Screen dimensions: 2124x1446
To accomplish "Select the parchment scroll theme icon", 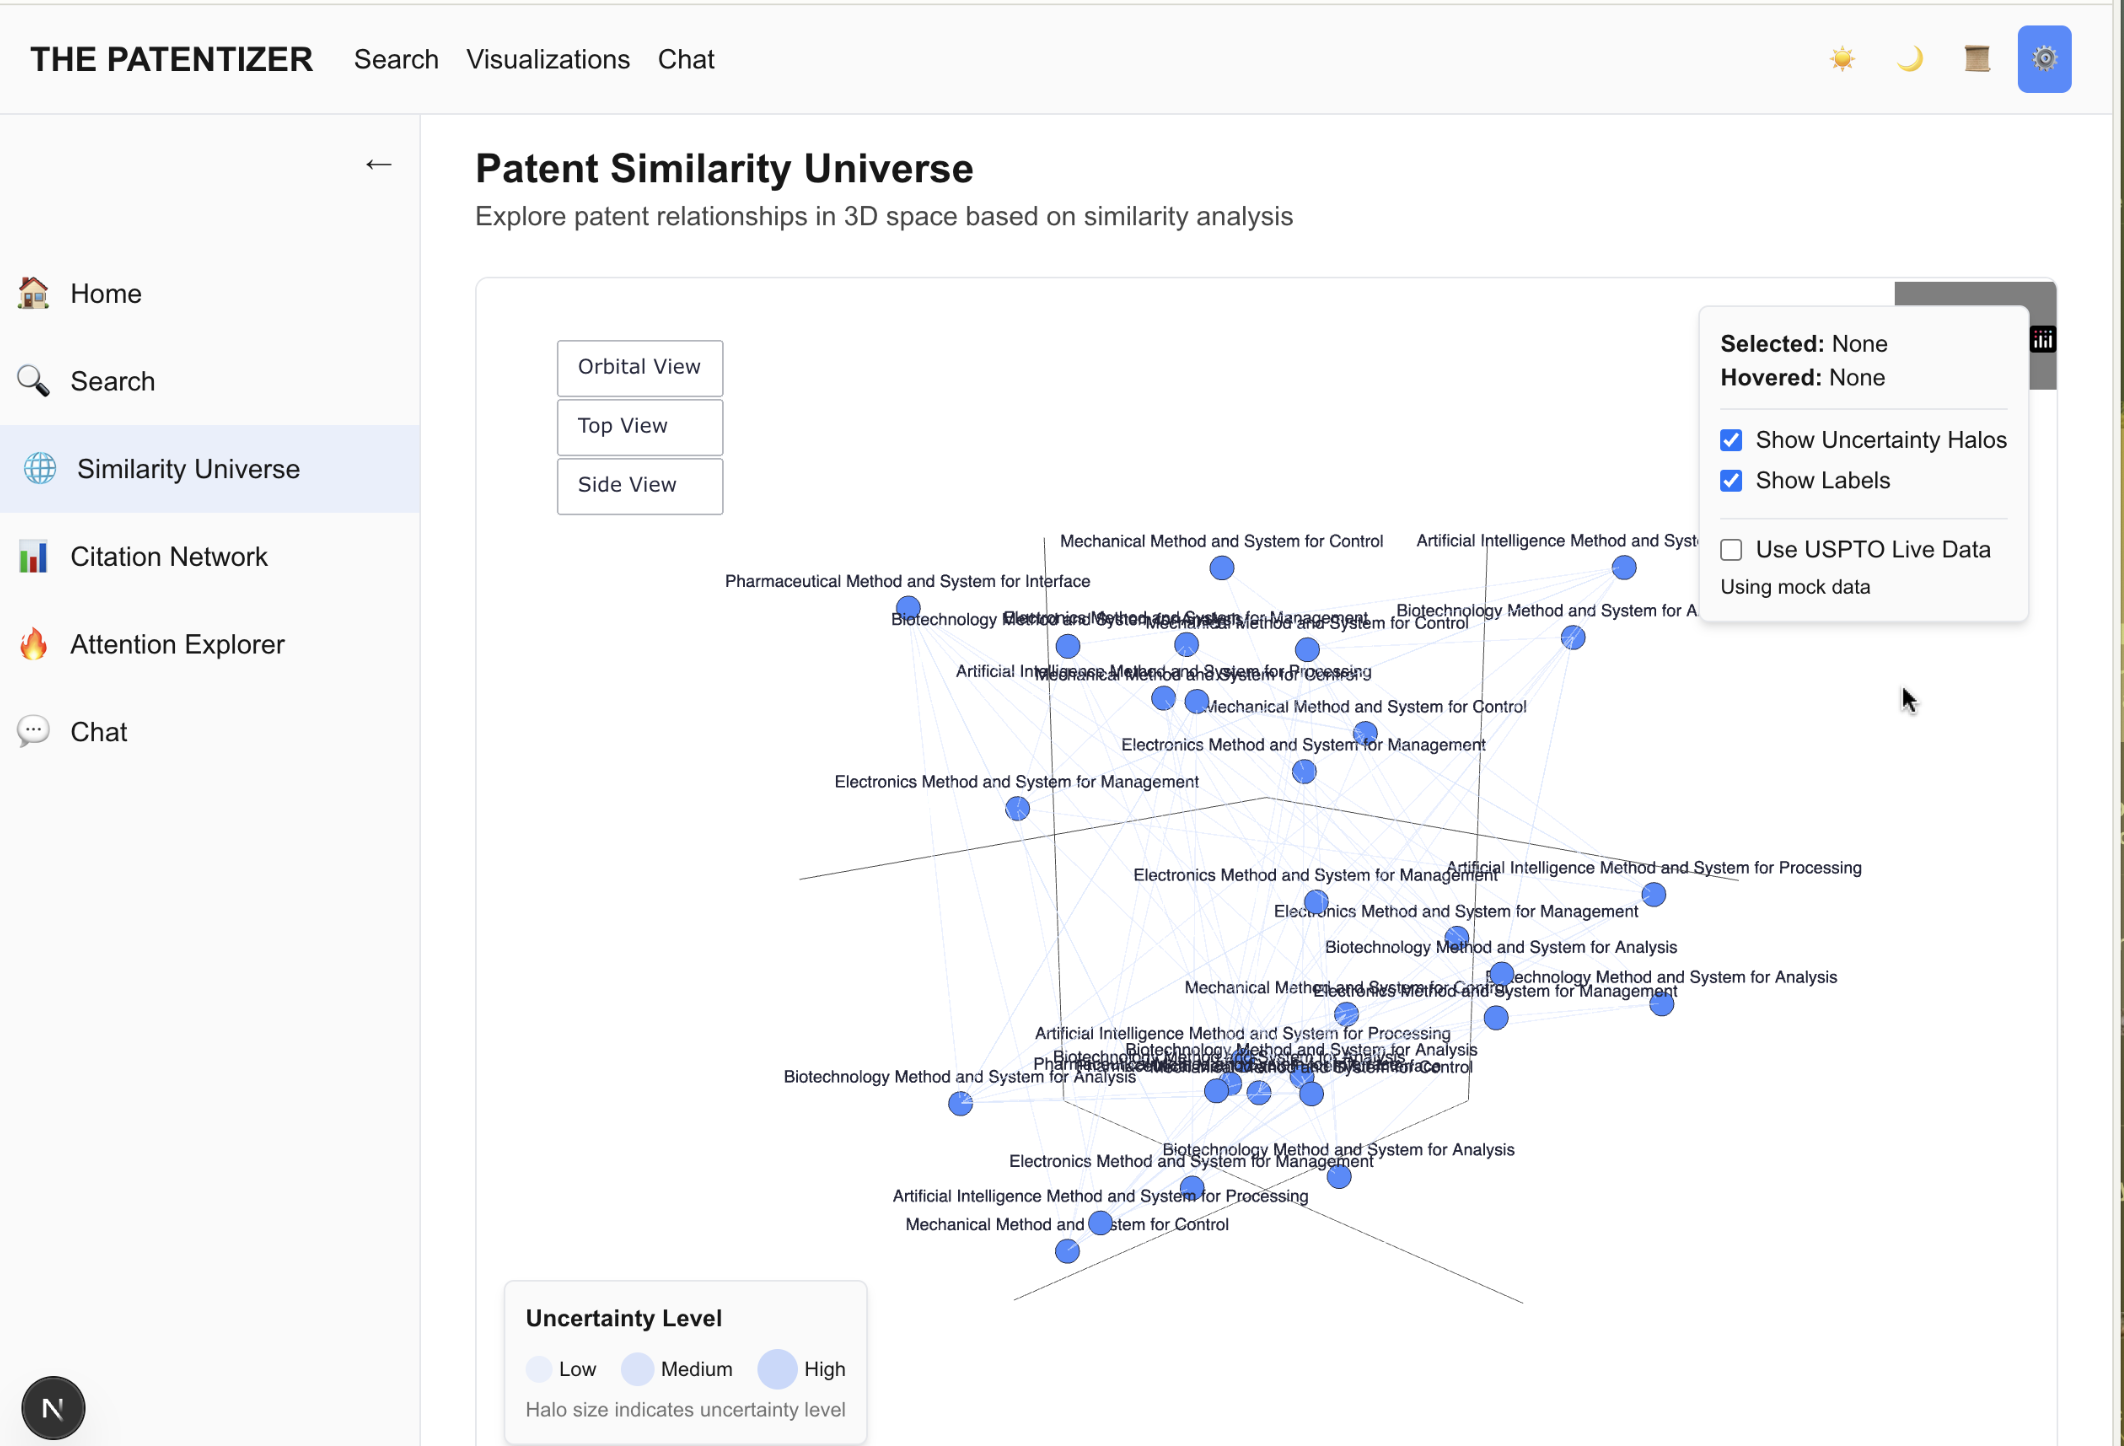I will point(1976,59).
